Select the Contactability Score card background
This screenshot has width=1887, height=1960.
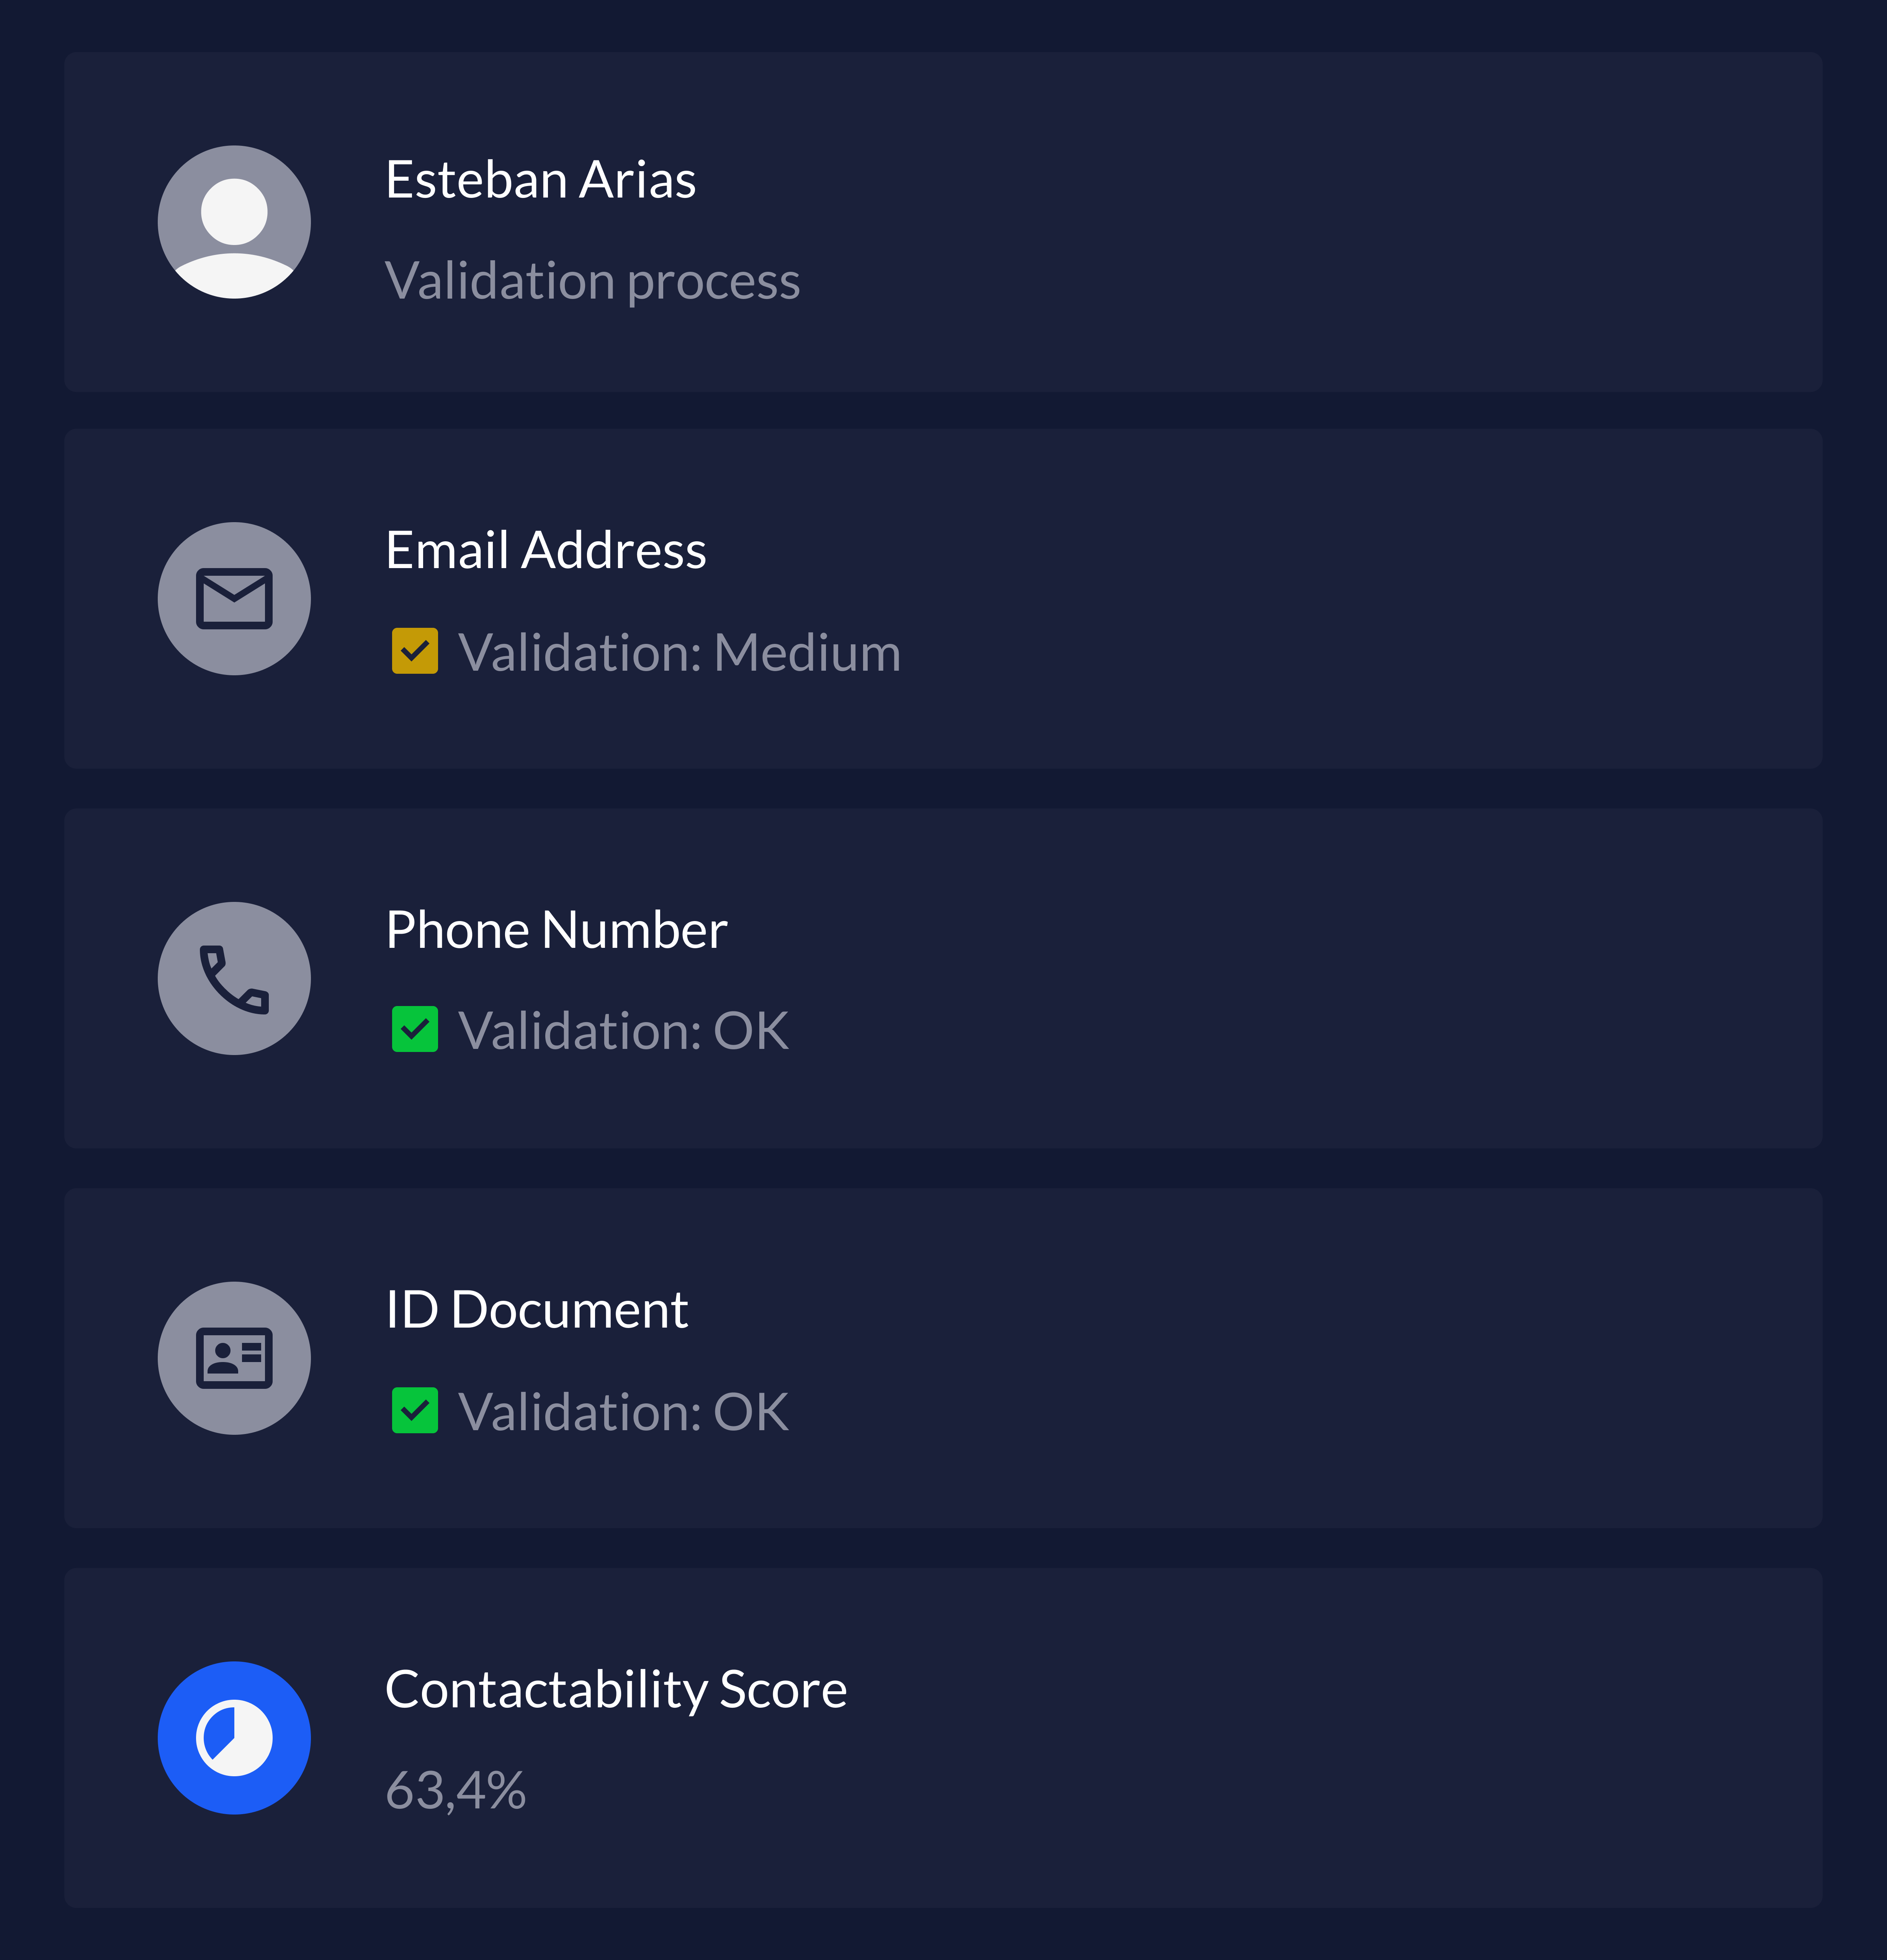1300,1738
